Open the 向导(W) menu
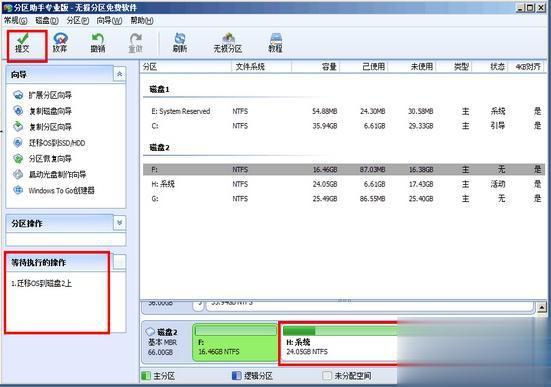 point(109,21)
